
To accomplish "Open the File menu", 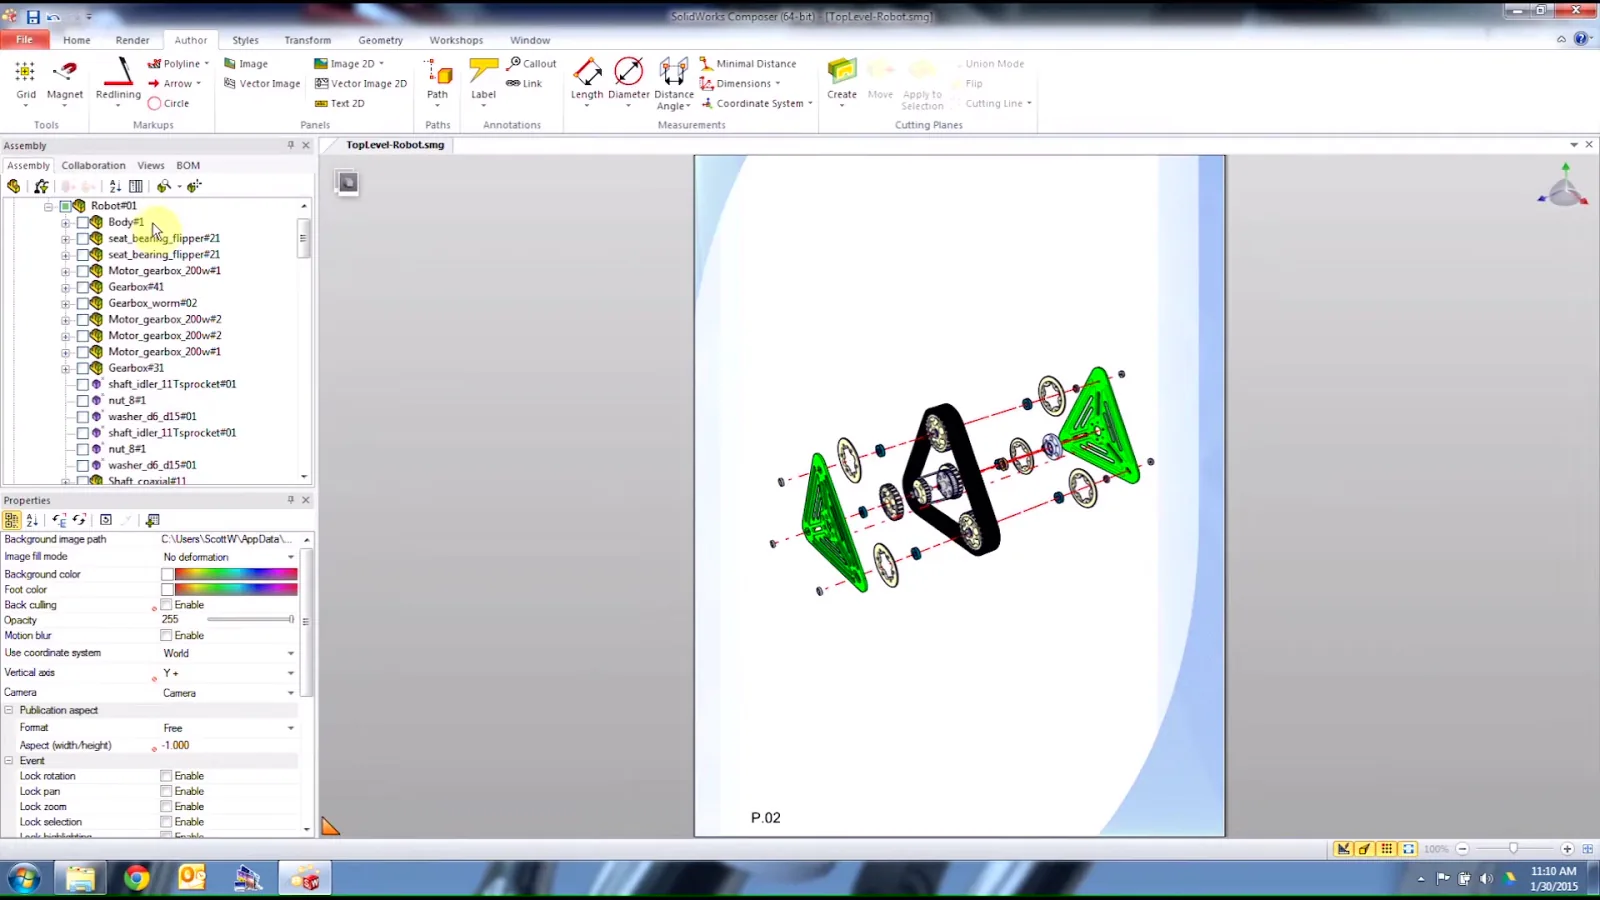I will pos(24,40).
